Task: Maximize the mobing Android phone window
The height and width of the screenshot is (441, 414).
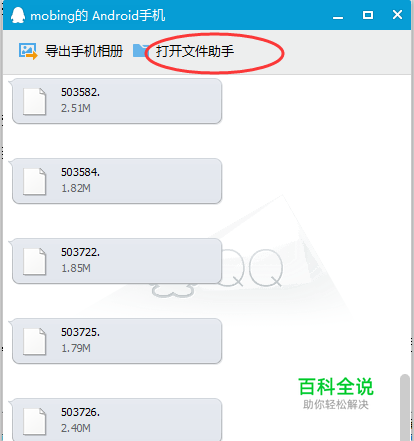Action: 368,15
